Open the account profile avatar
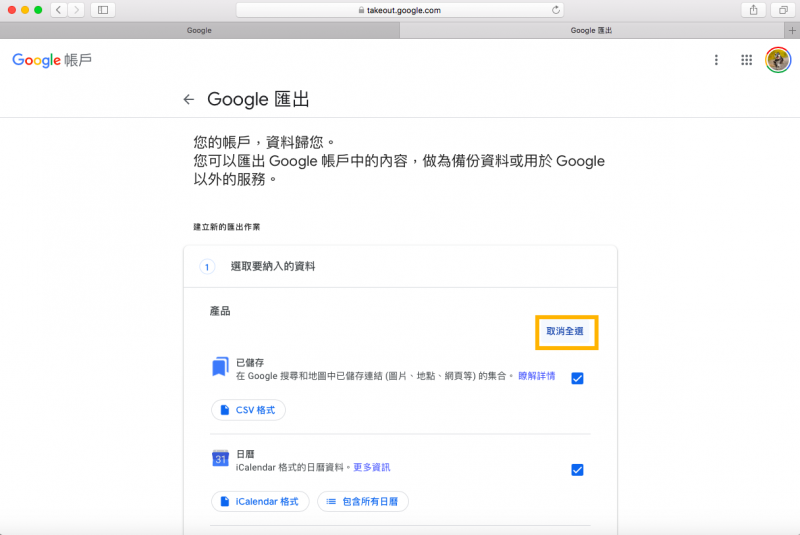 click(778, 60)
